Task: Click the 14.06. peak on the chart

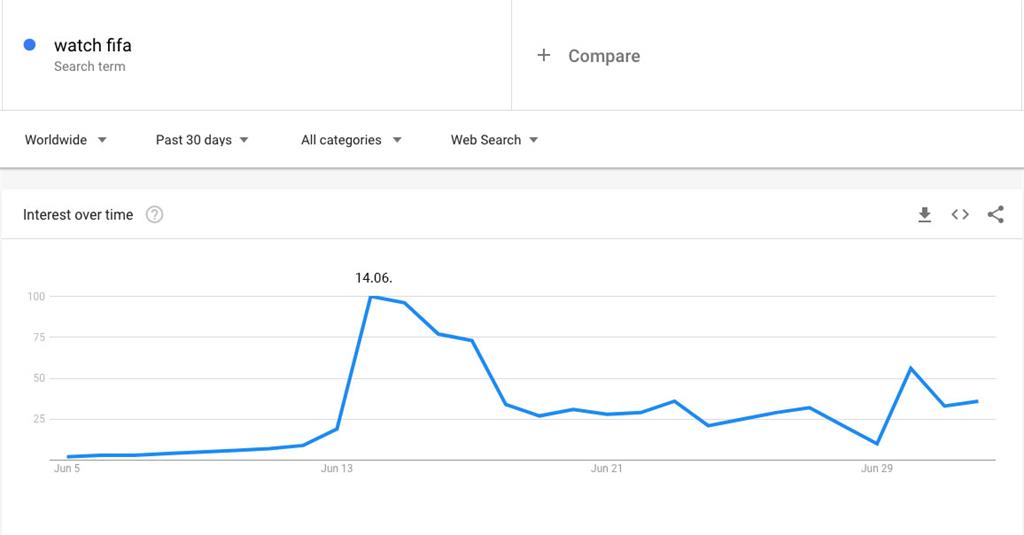Action: coord(371,296)
